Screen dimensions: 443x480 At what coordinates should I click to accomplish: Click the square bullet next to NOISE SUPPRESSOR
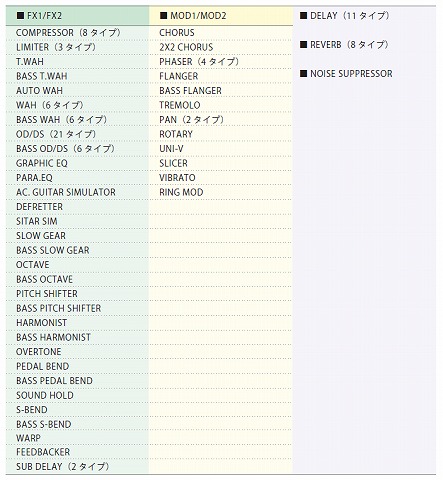pos(303,74)
